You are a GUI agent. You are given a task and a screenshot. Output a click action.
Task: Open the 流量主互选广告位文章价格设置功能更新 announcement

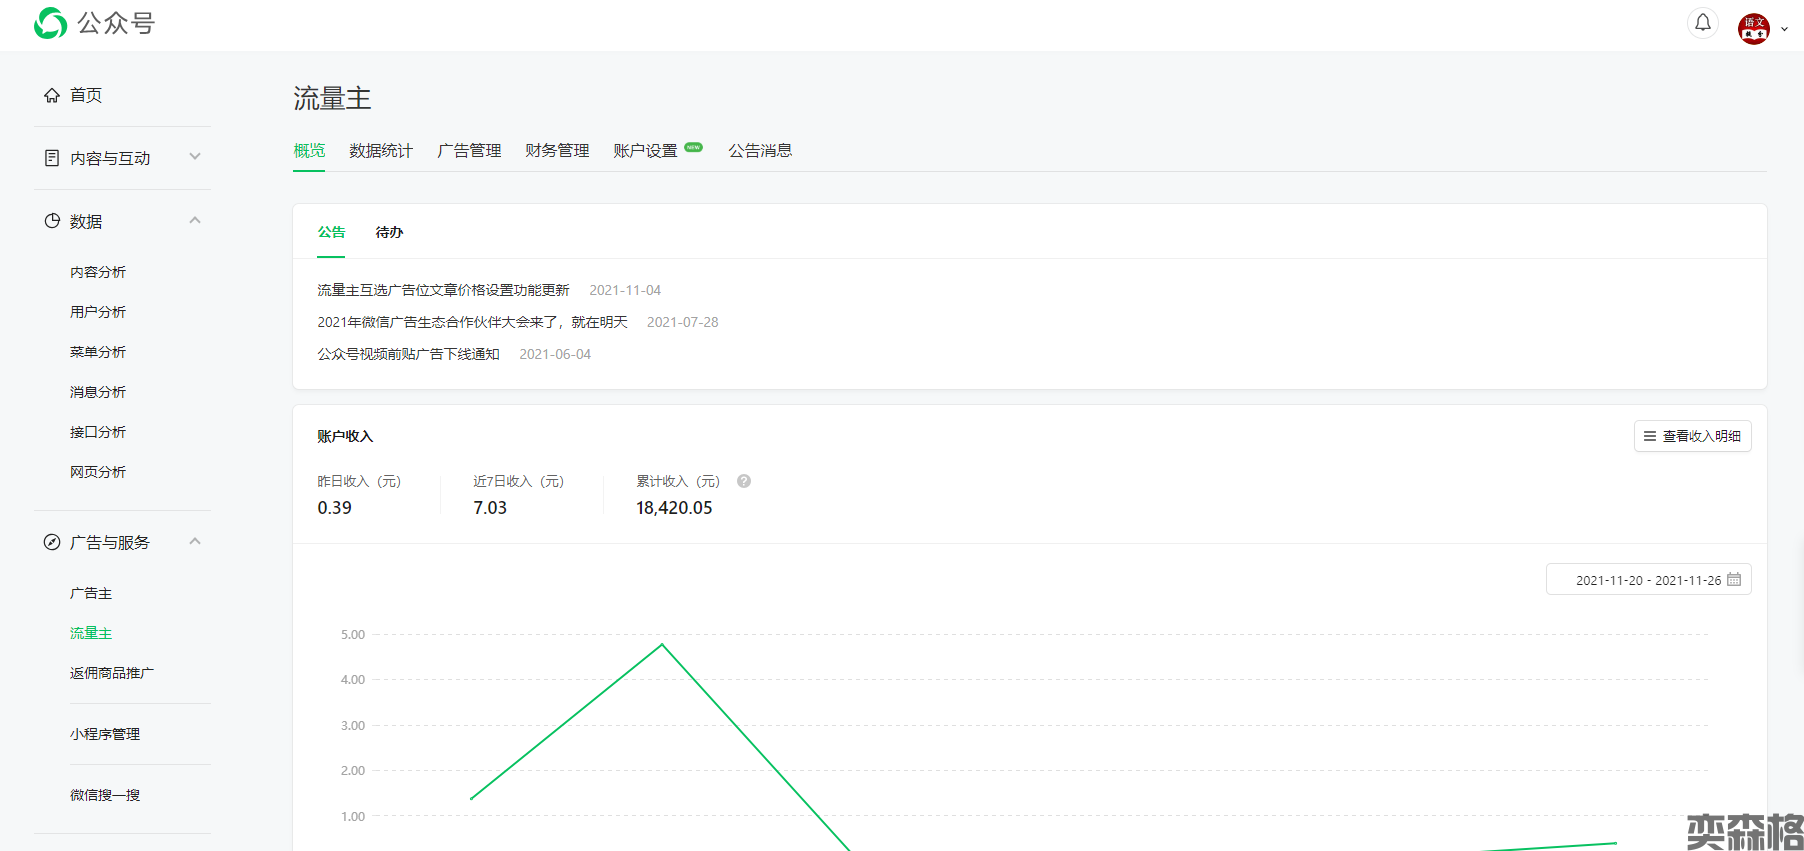[x=443, y=290]
